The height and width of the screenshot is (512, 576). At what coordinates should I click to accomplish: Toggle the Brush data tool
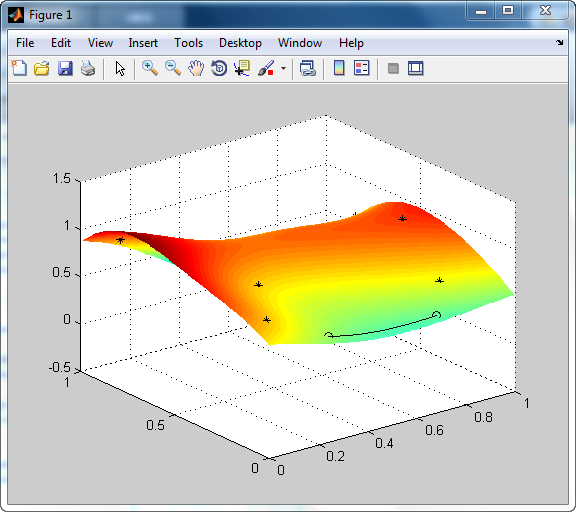pyautogui.click(x=266, y=68)
